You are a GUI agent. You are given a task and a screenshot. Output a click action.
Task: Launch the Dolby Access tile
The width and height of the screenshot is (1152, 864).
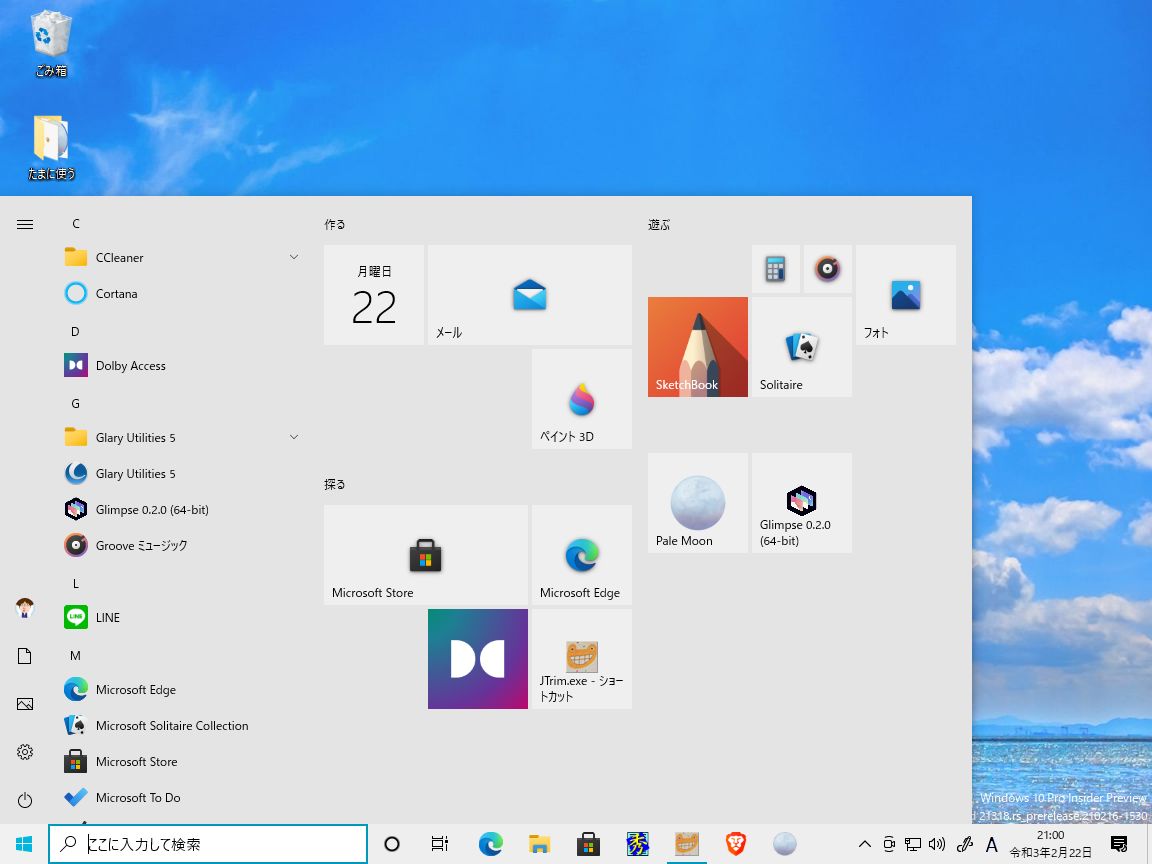tap(478, 659)
